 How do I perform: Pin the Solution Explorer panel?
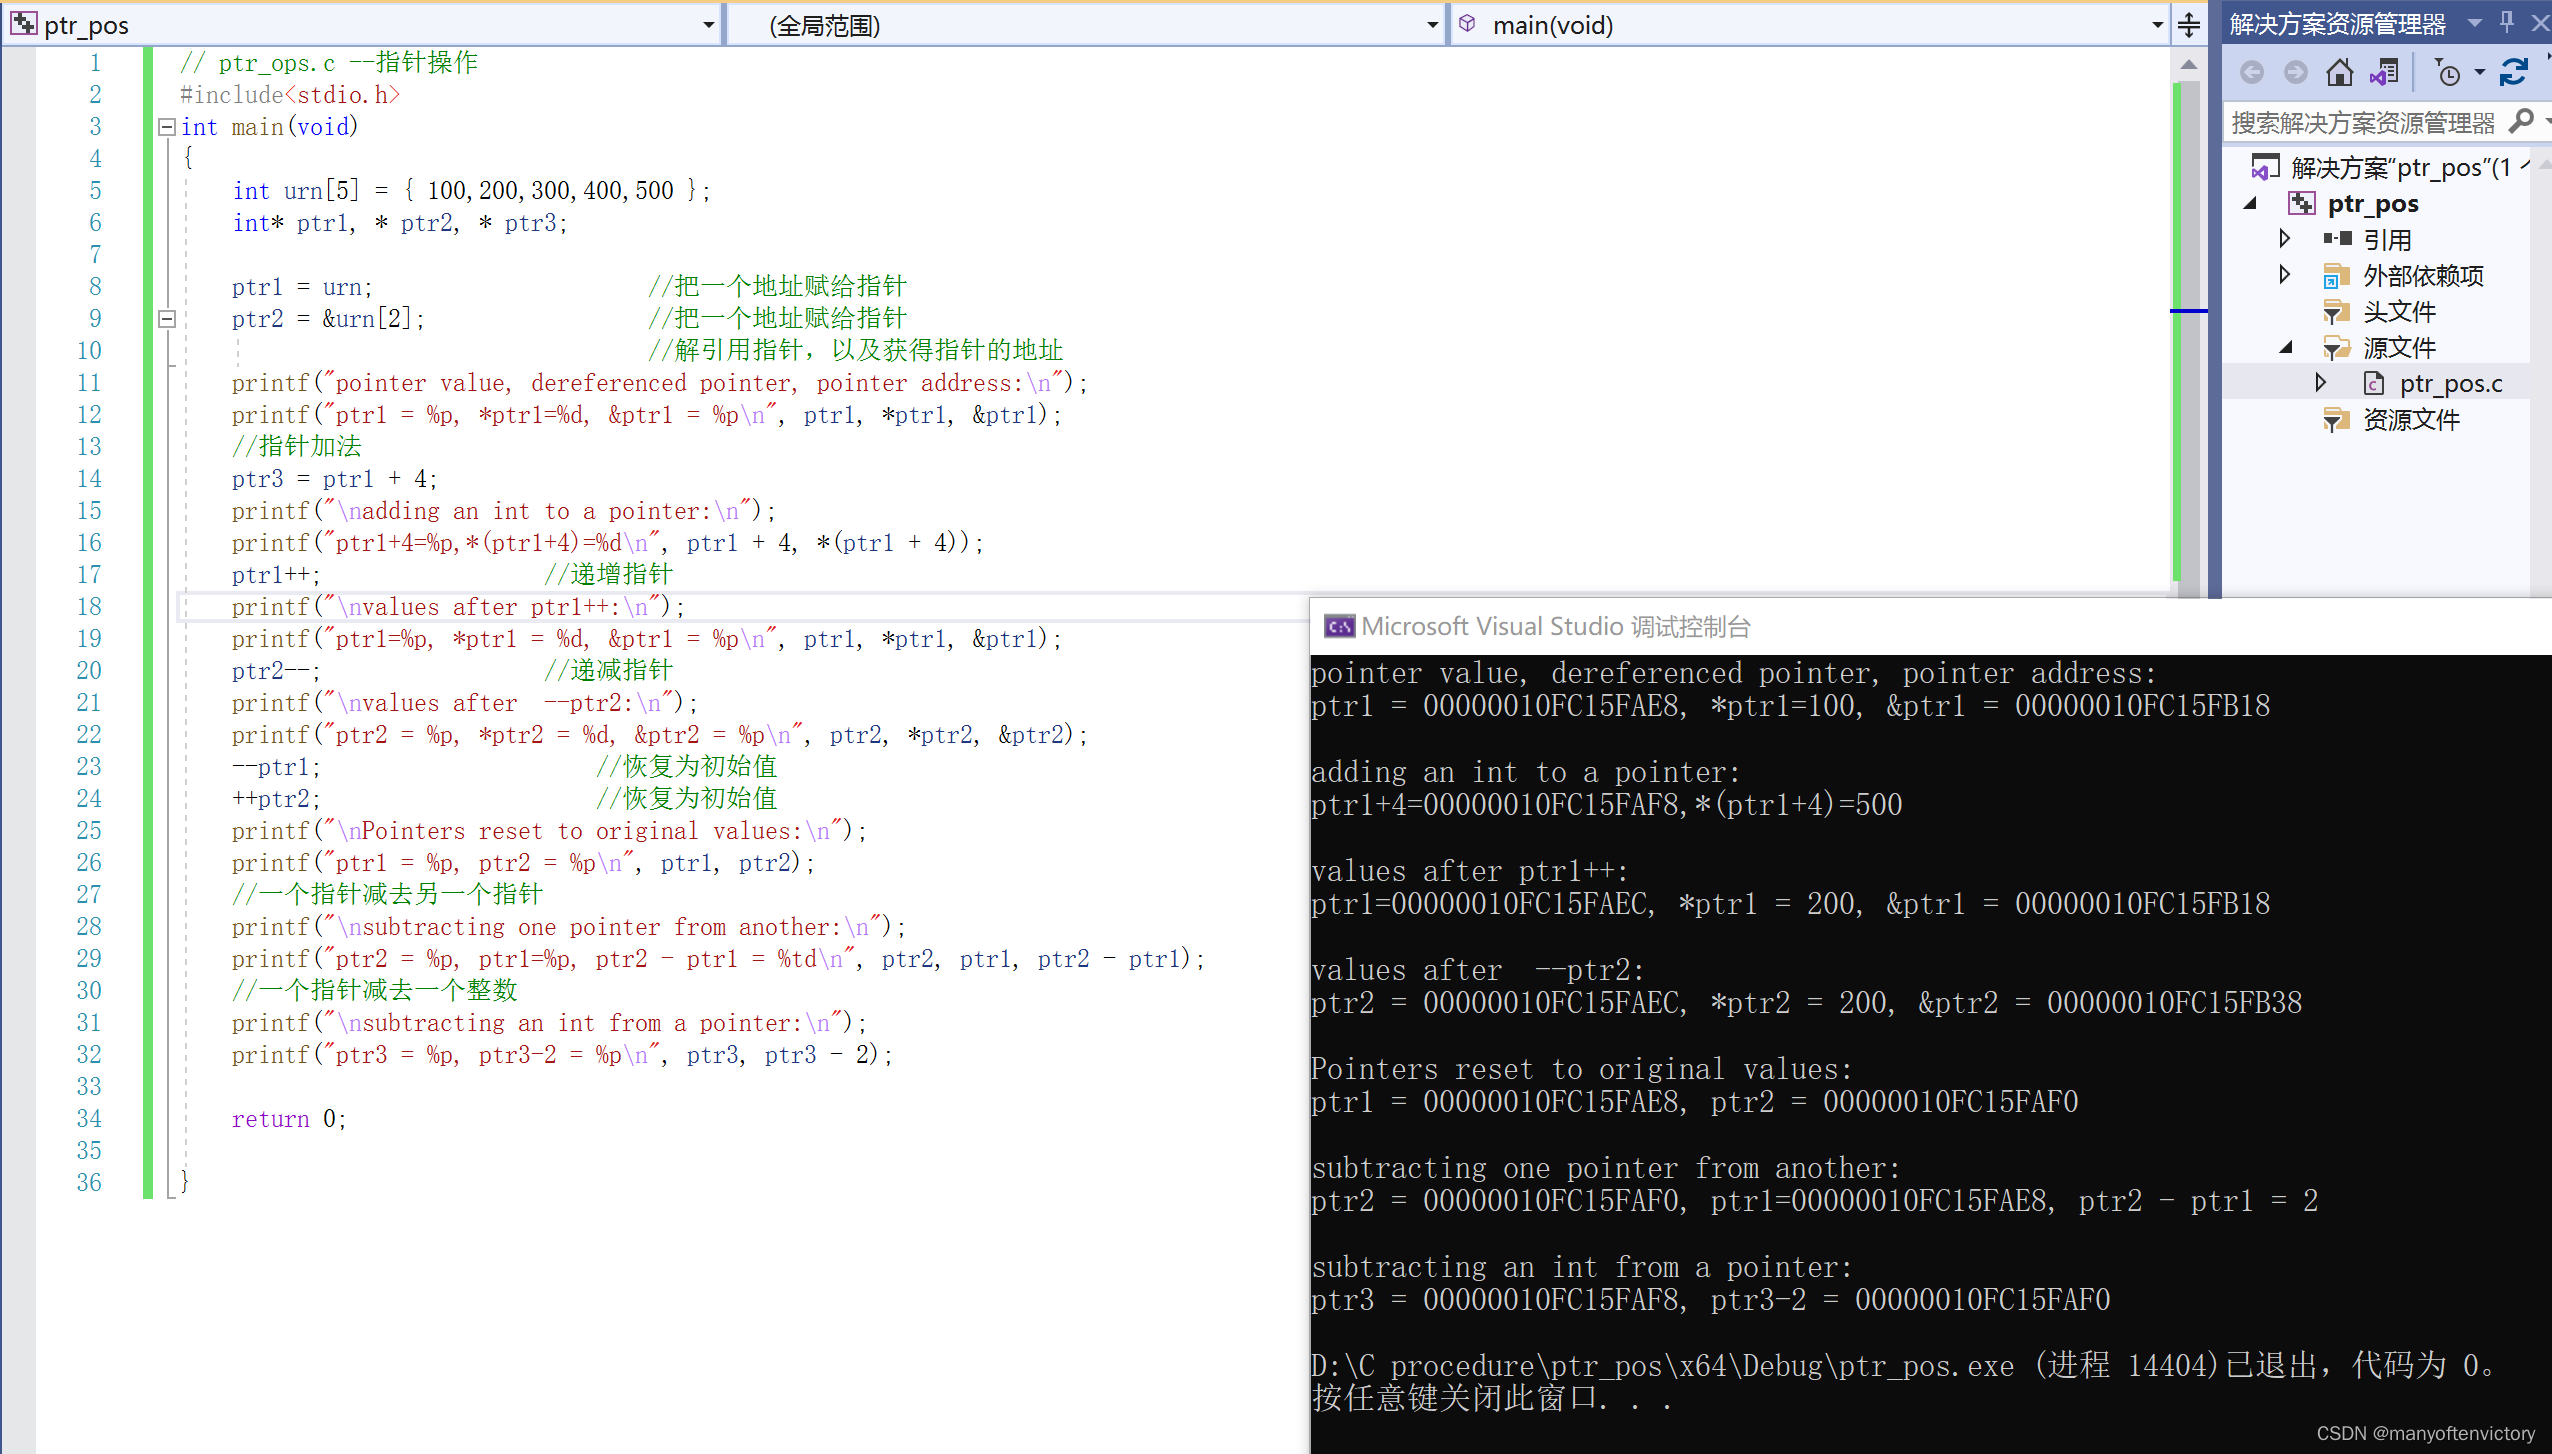click(x=2506, y=22)
